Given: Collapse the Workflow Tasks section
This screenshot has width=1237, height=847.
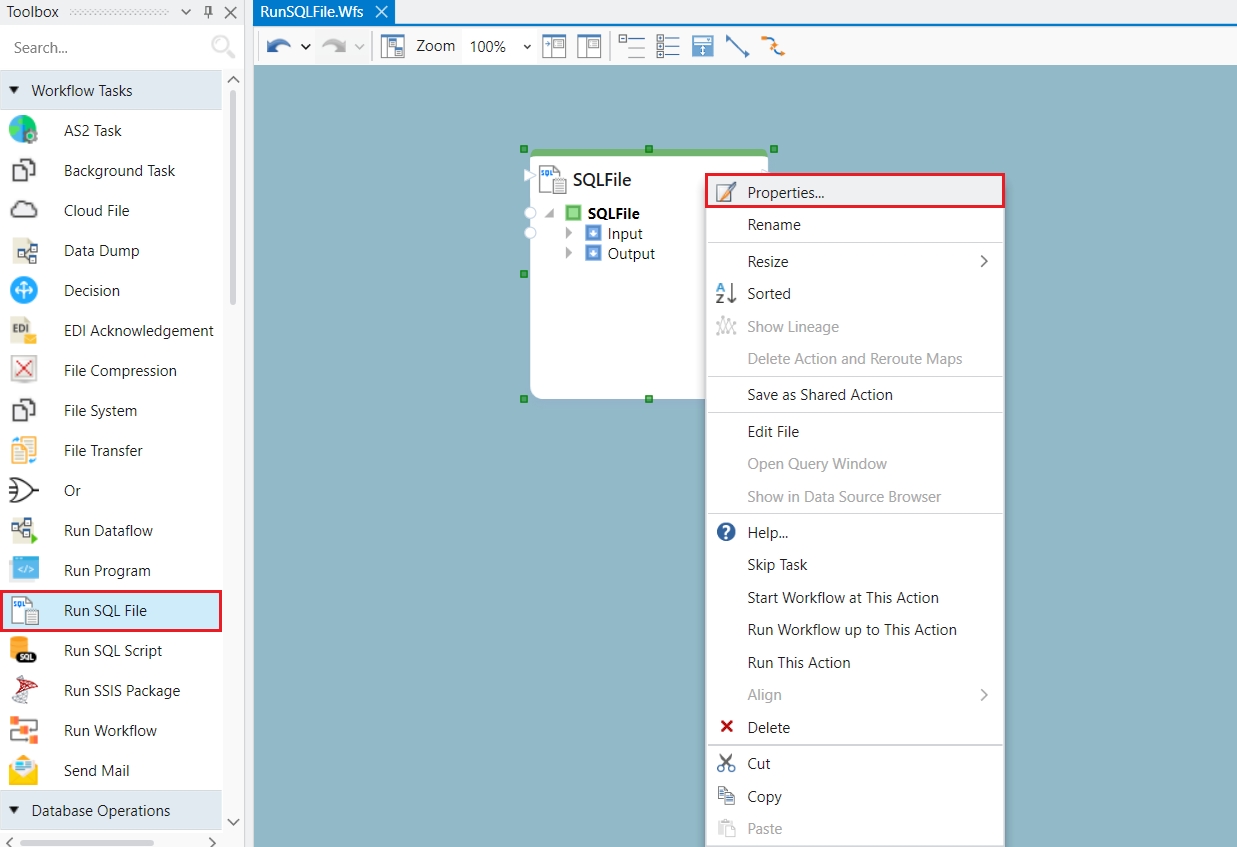Looking at the screenshot, I should tap(14, 90).
